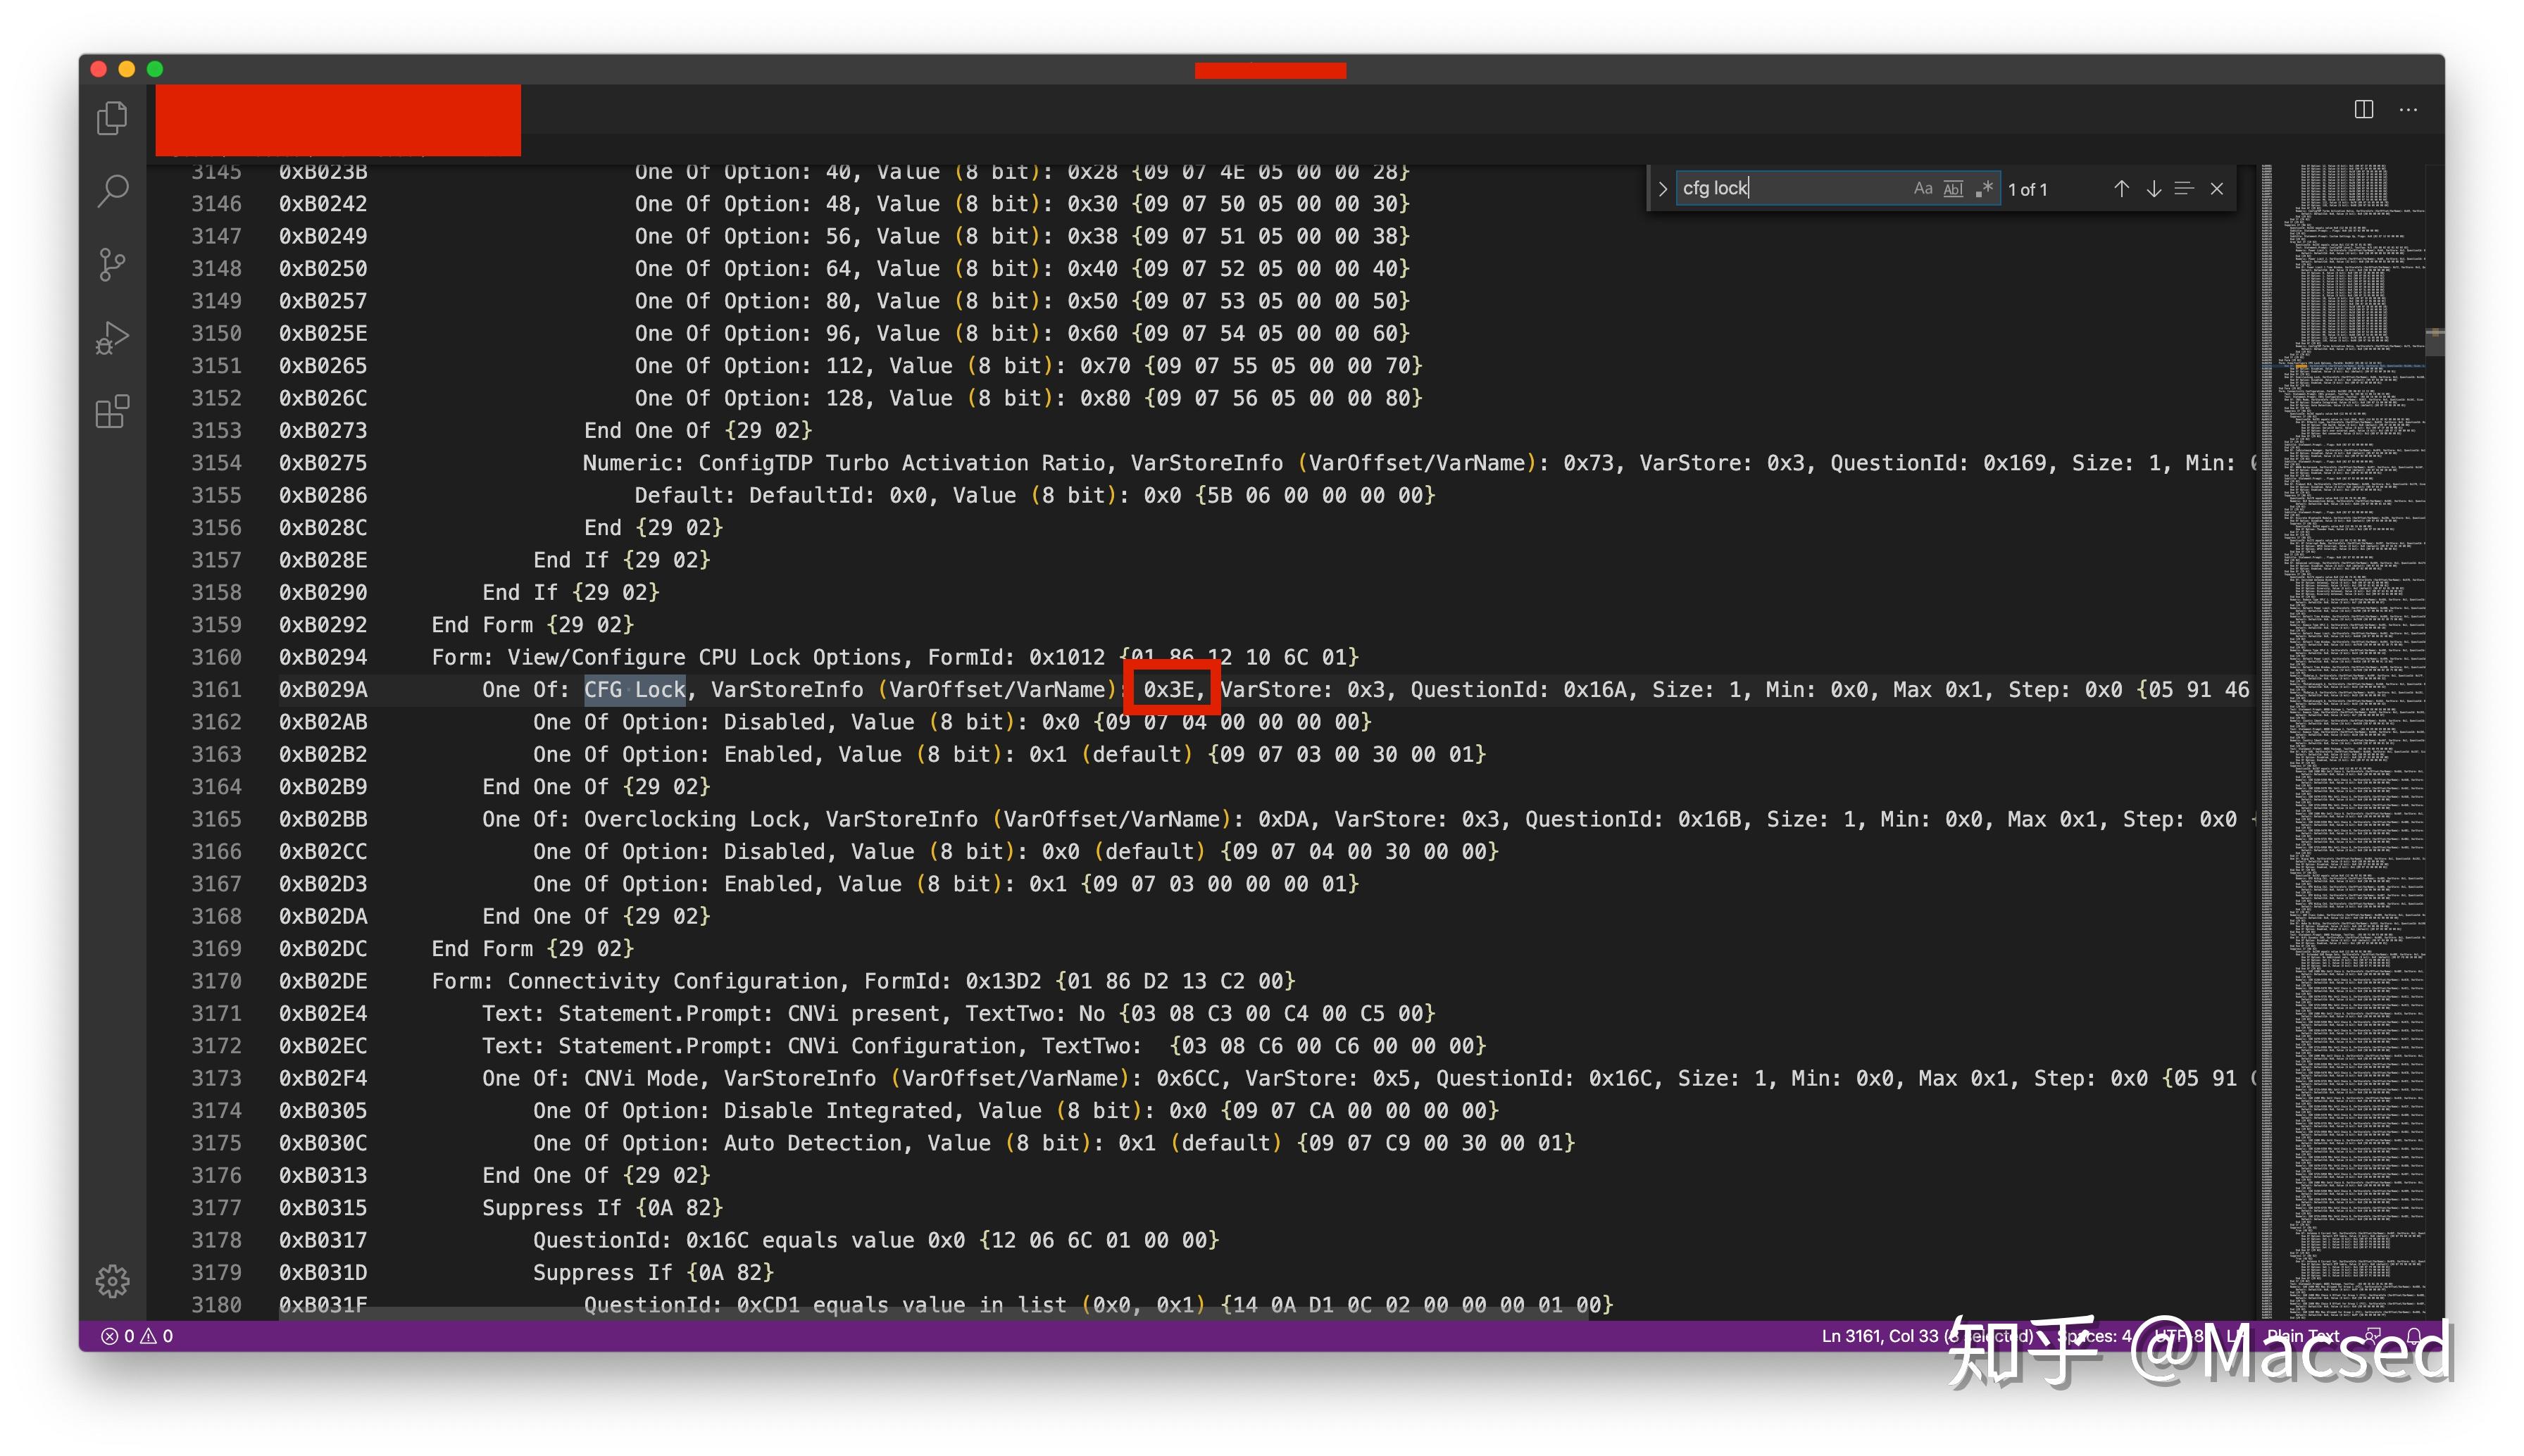The image size is (2524, 1456).
Task: Toggle the split editor icon
Action: (2365, 109)
